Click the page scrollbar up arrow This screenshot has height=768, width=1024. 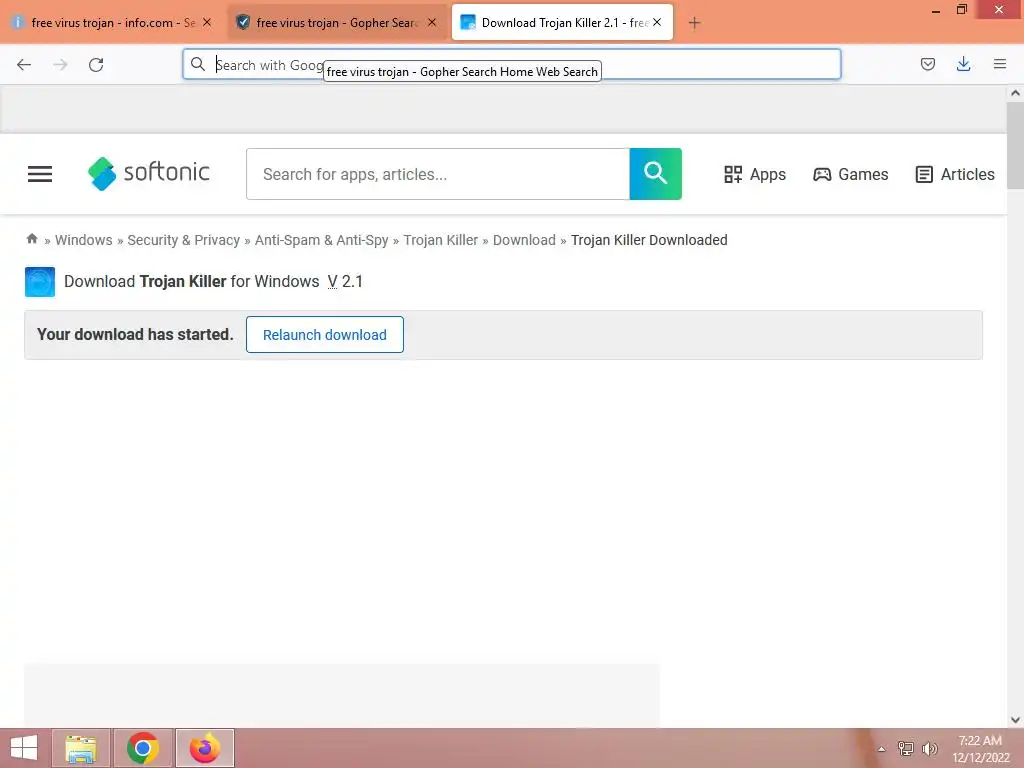(x=1015, y=93)
